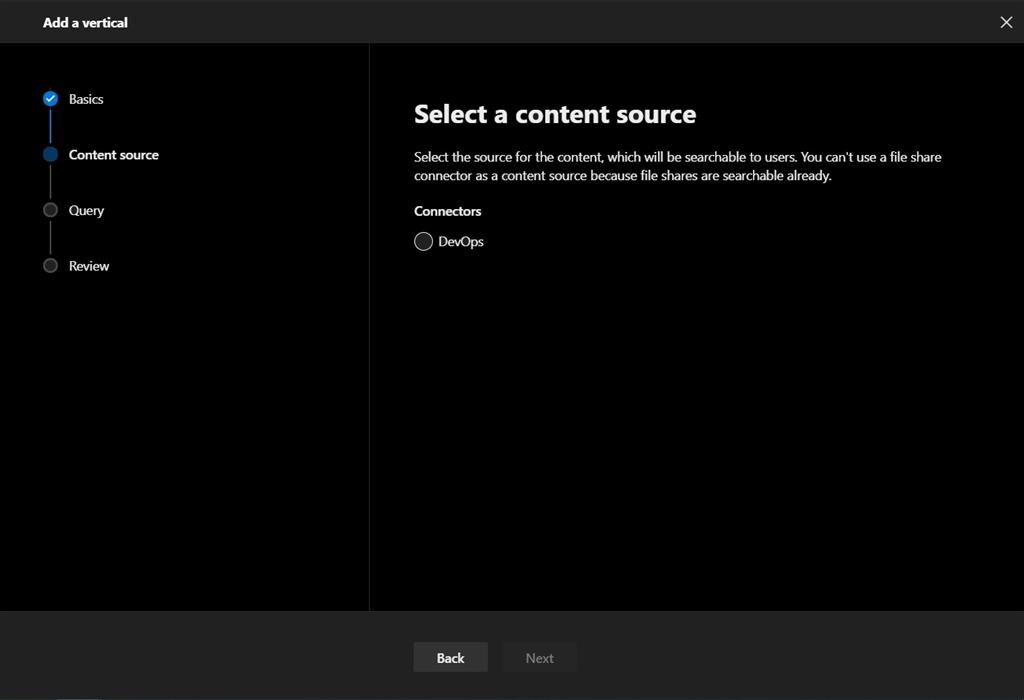
Task: Click the Add a vertical title text
Action: coord(84,22)
